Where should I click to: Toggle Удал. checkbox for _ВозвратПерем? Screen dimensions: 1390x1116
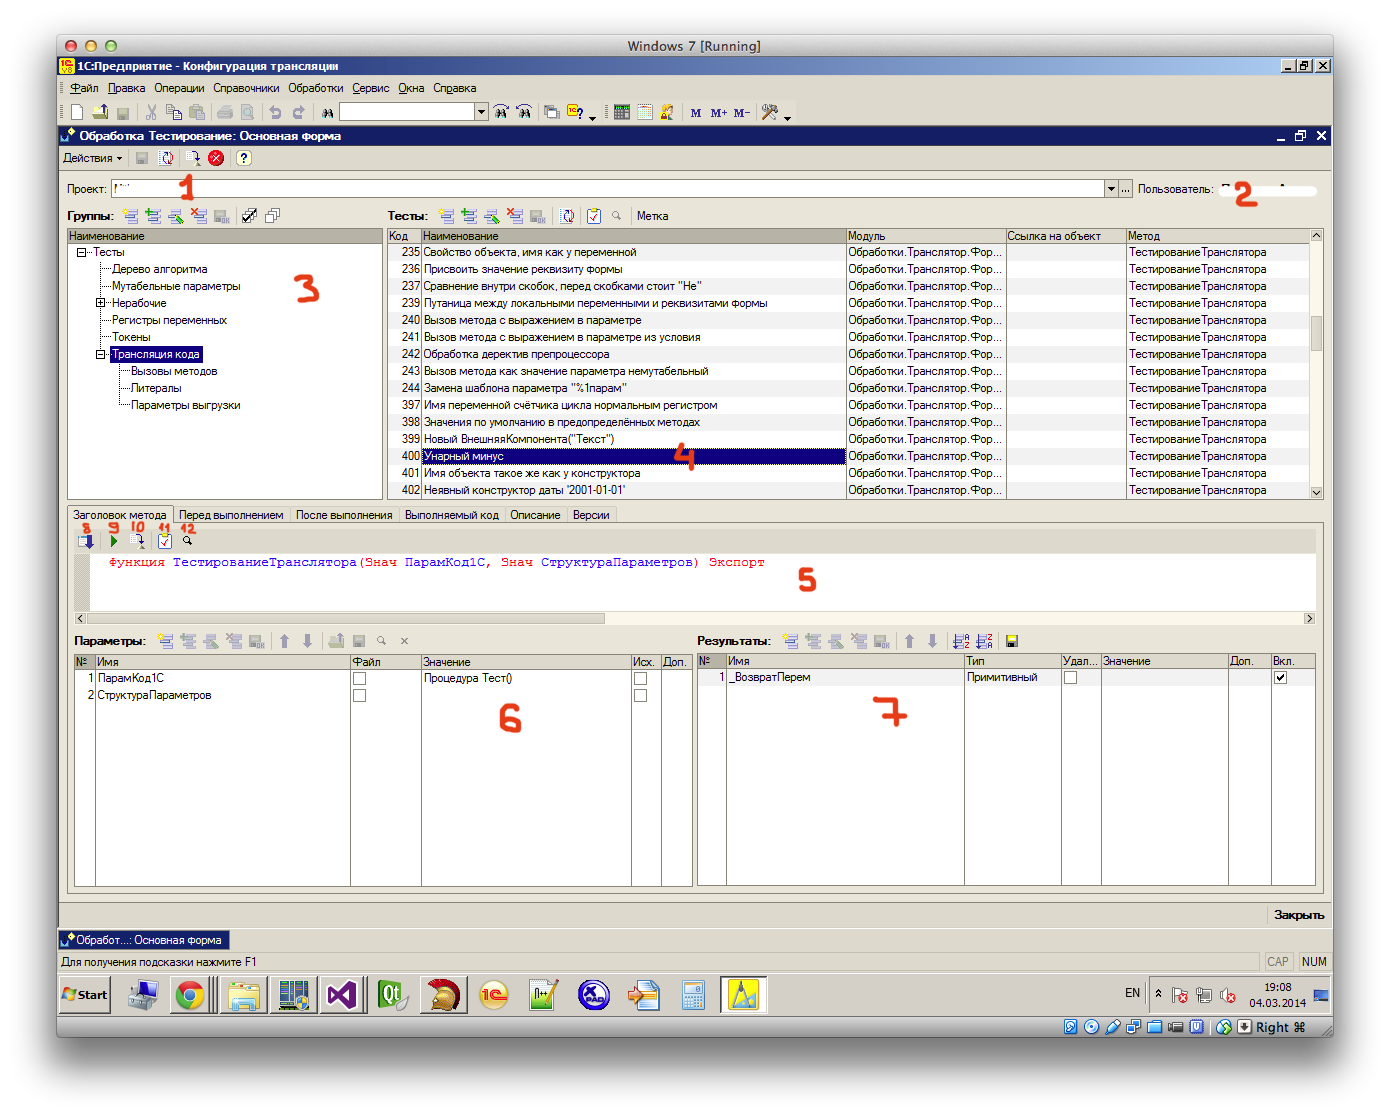pyautogui.click(x=1071, y=678)
